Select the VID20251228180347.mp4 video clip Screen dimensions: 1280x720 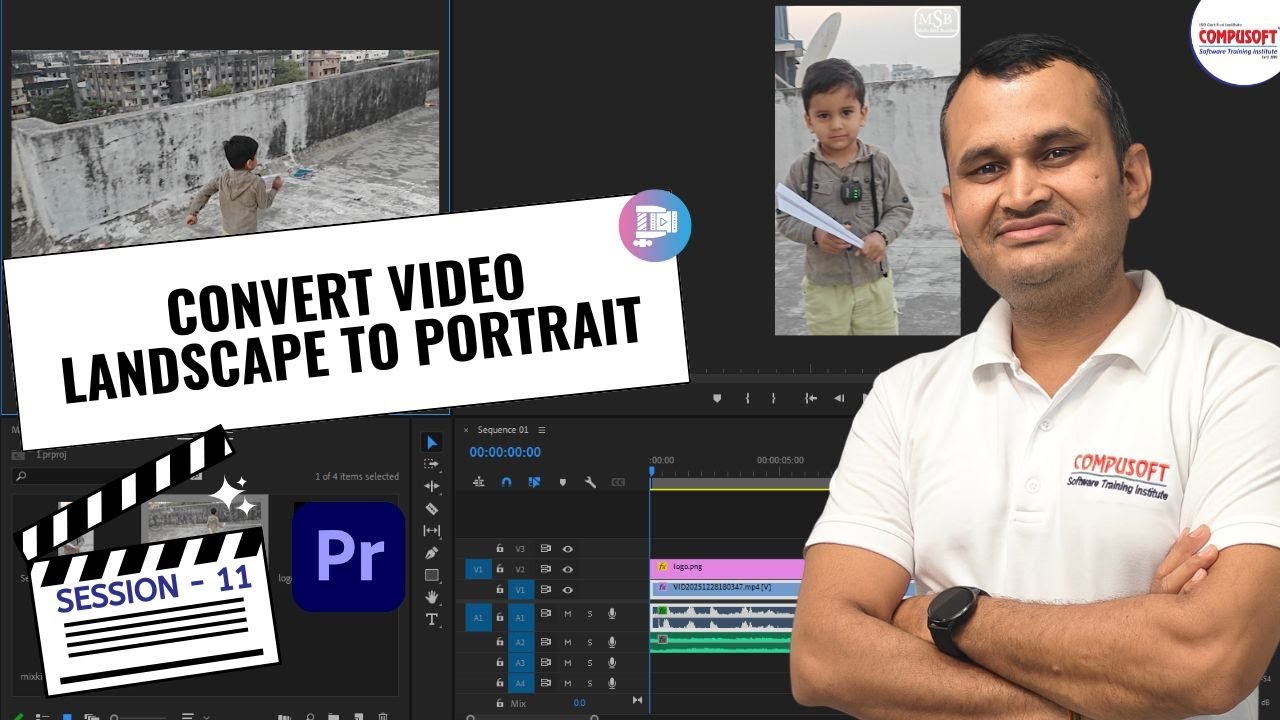(727, 589)
